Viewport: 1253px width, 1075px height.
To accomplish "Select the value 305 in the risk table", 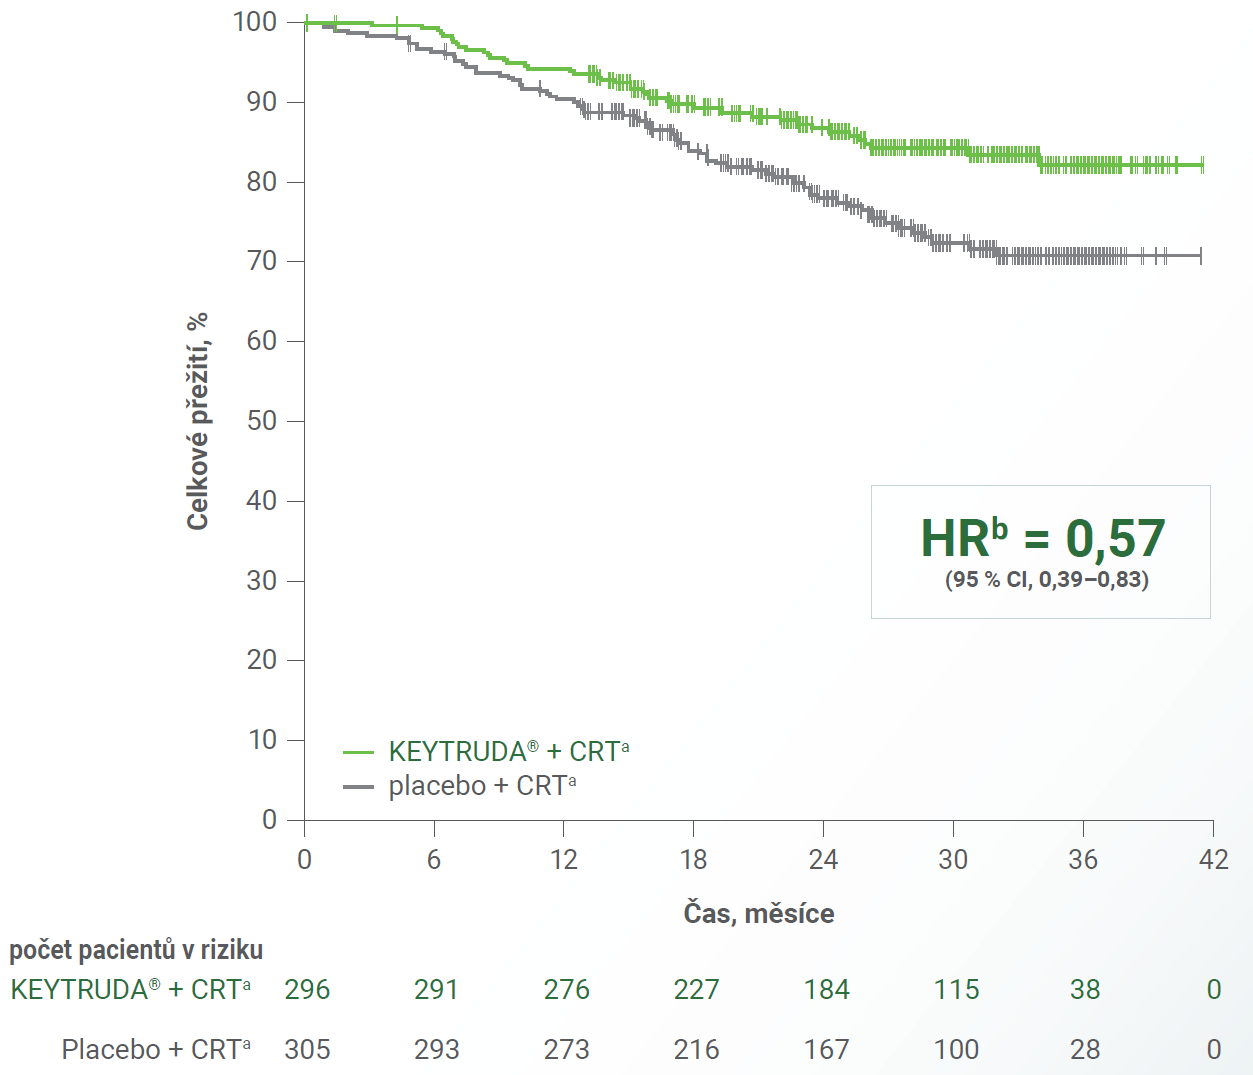I will pos(307,1049).
